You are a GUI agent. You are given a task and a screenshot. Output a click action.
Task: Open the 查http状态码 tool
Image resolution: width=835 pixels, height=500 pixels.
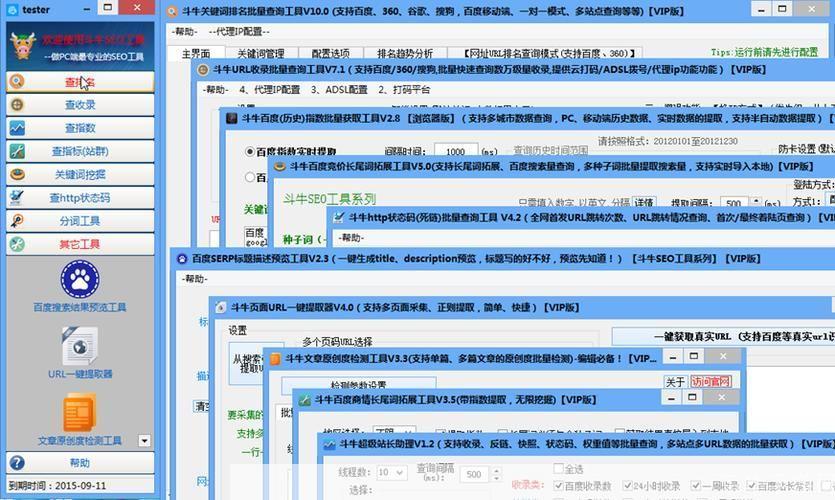click(x=80, y=198)
